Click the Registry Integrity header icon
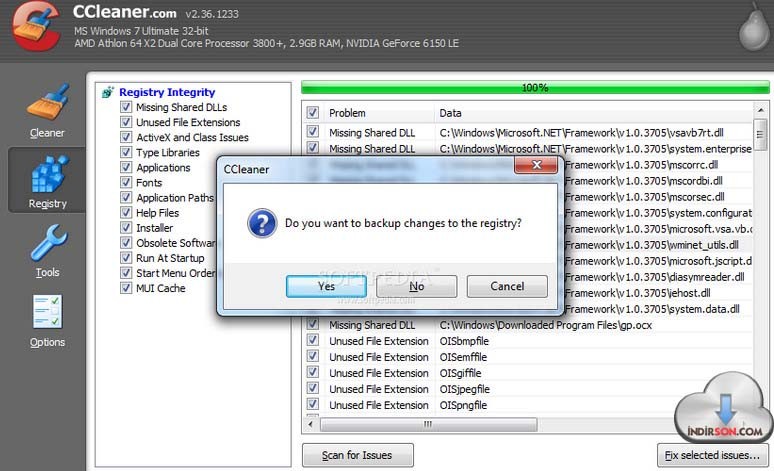Screen dimensions: 774x471 coord(108,92)
